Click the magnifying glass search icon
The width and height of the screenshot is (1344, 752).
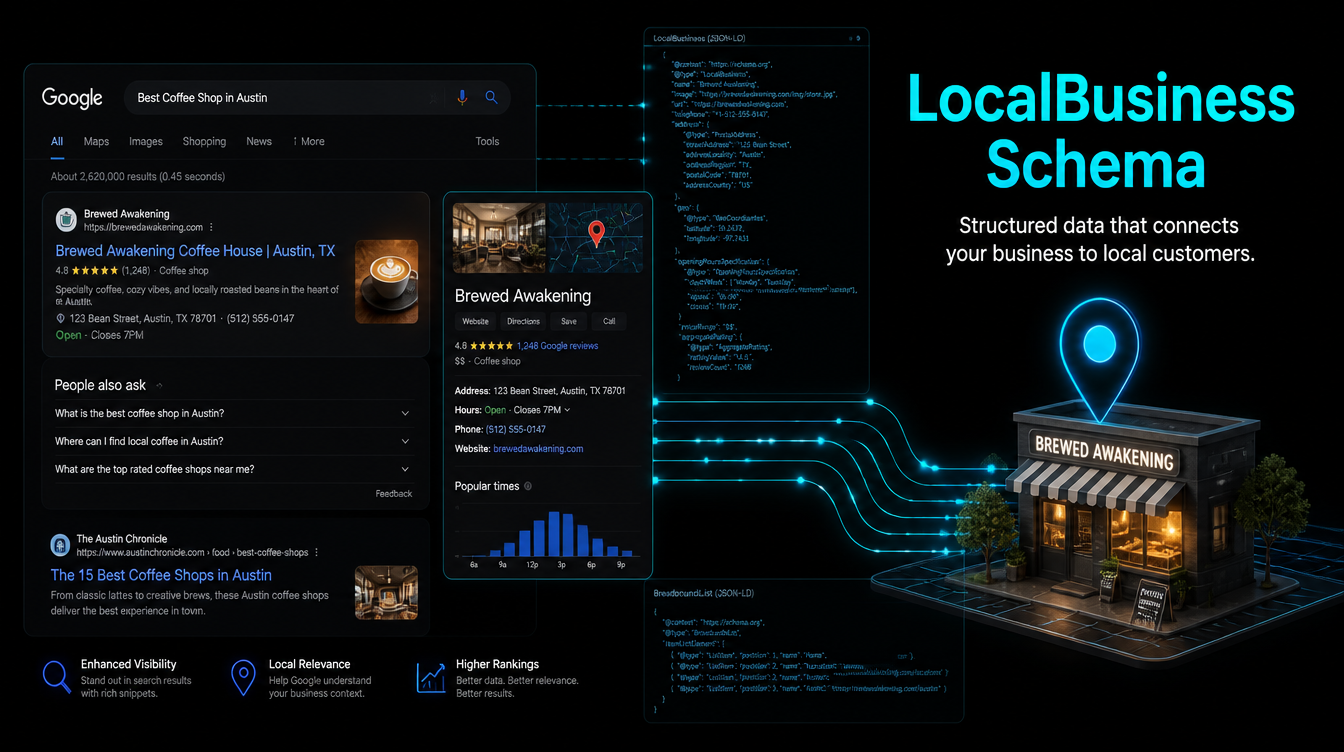click(x=491, y=97)
